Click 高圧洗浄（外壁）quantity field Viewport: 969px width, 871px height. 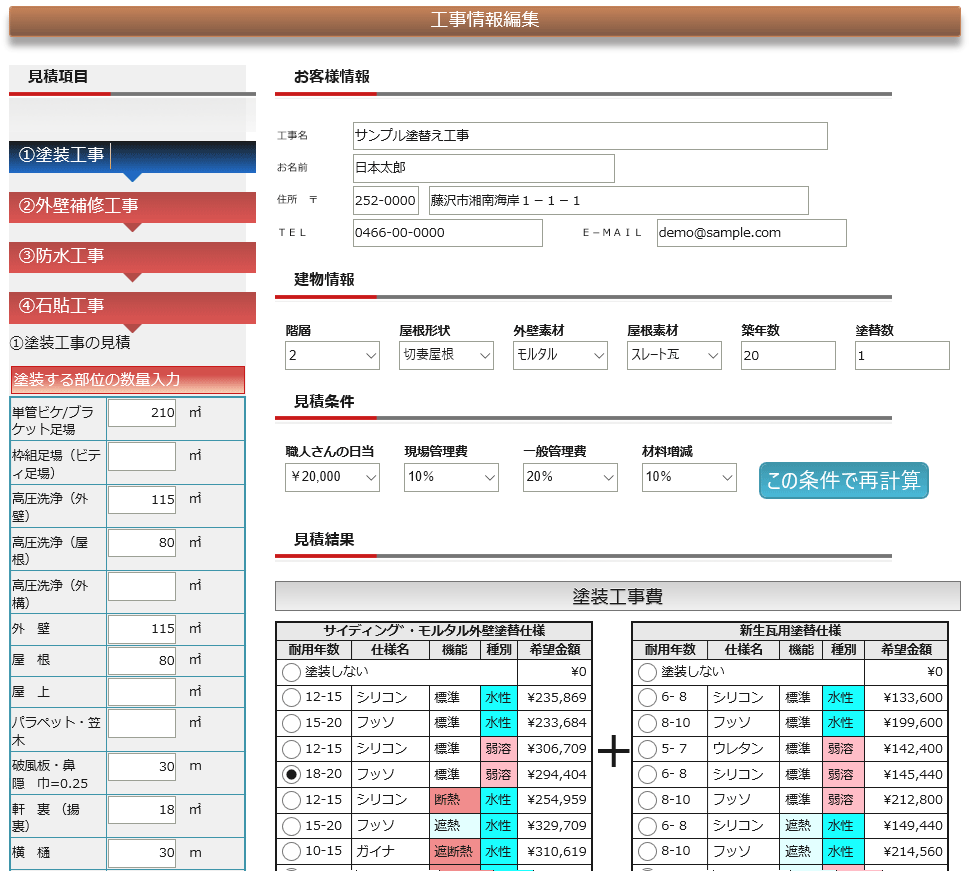pos(142,499)
